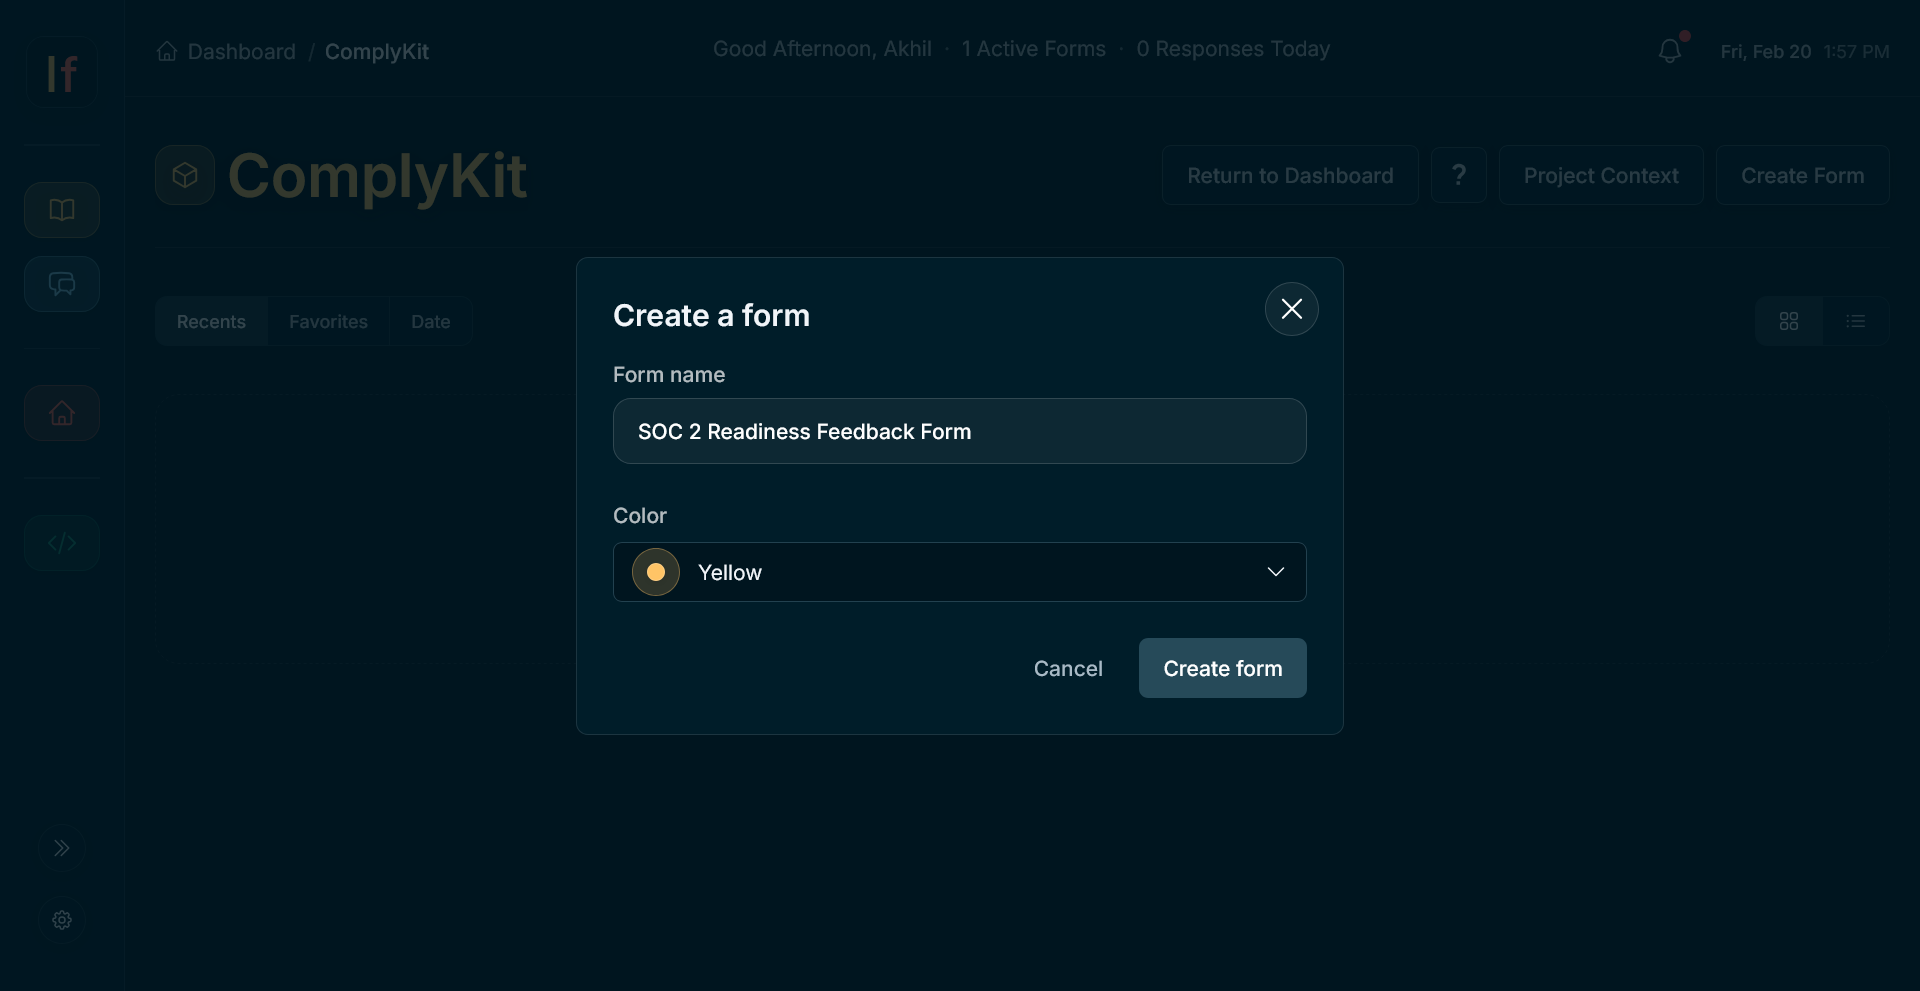Select the Date tab
The height and width of the screenshot is (991, 1920).
[430, 321]
